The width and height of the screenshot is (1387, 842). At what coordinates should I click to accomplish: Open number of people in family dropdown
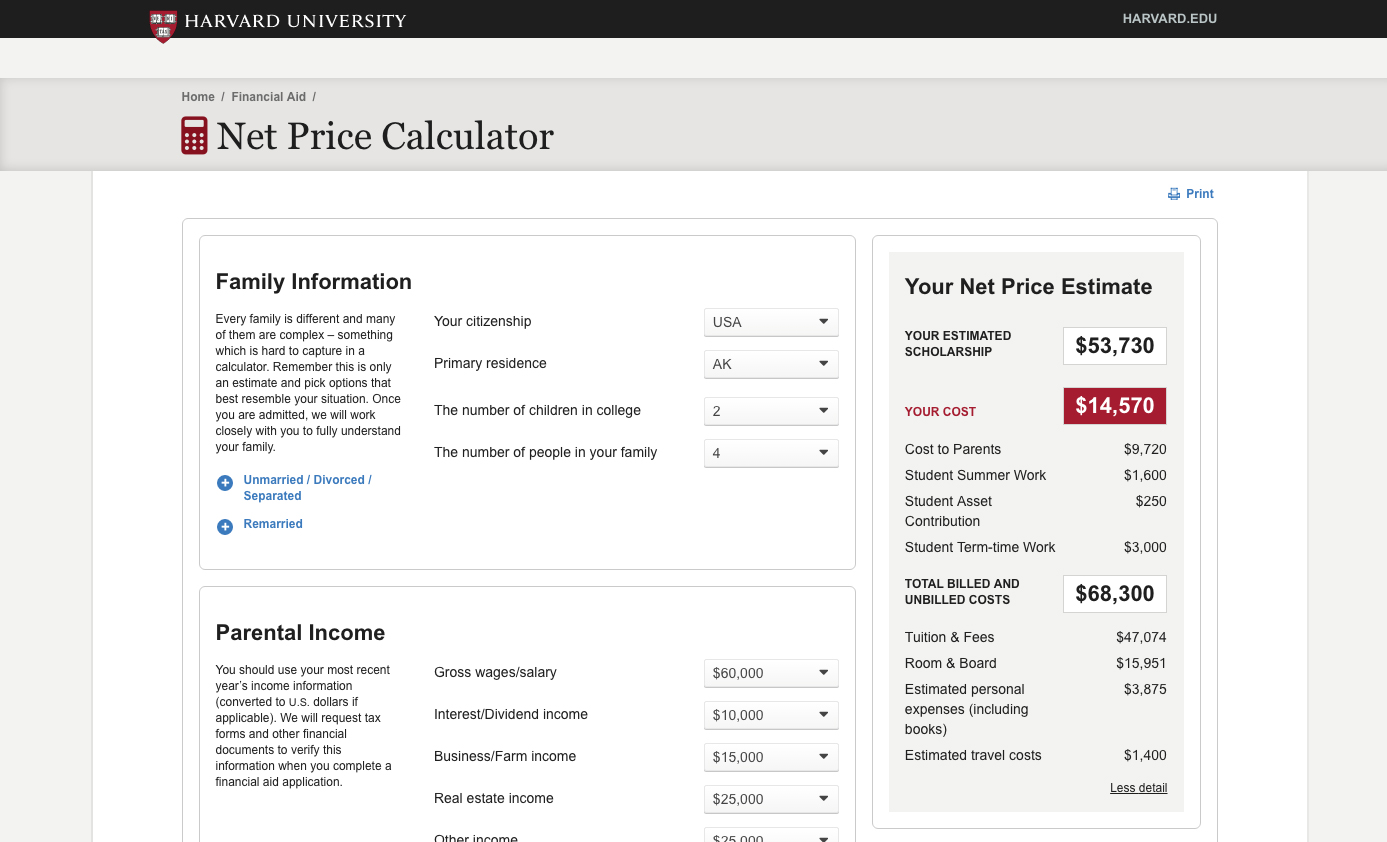(771, 453)
